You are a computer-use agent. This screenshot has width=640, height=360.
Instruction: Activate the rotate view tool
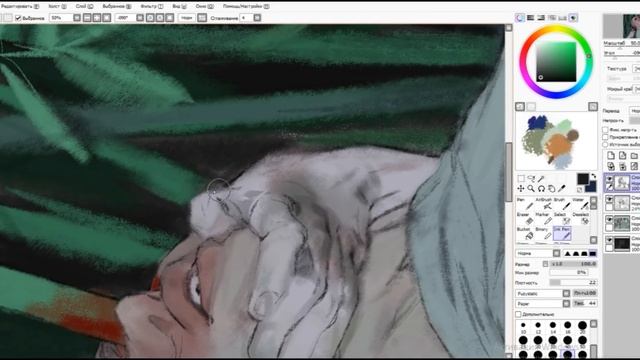(541, 189)
